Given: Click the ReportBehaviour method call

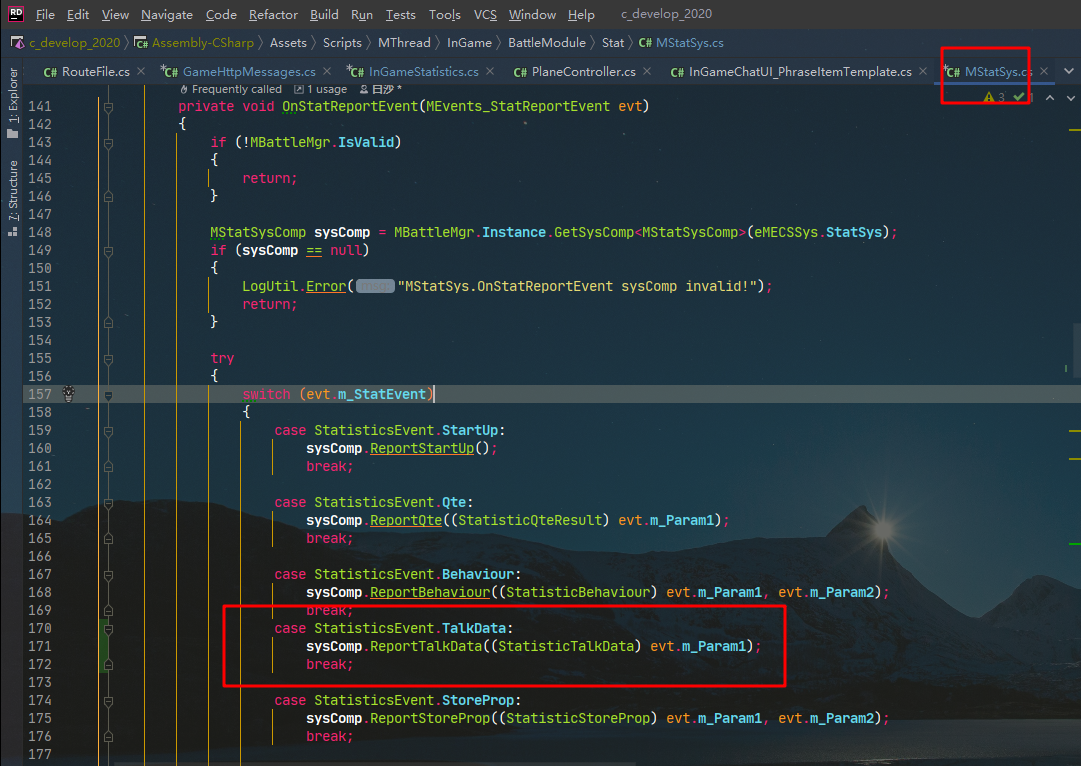Looking at the screenshot, I should pyautogui.click(x=430, y=592).
